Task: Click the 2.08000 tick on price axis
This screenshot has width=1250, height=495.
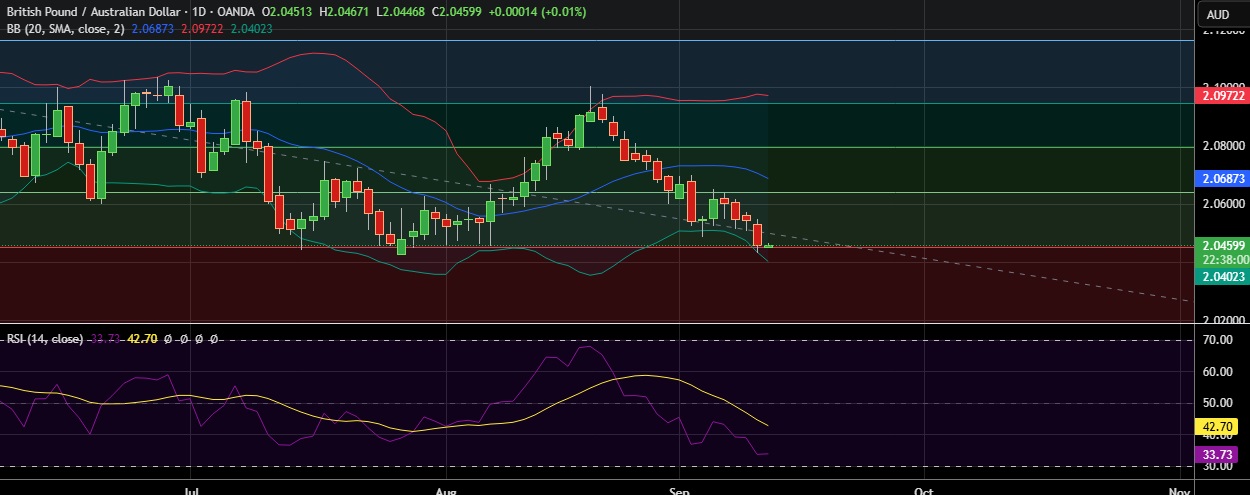Action: click(x=1223, y=146)
